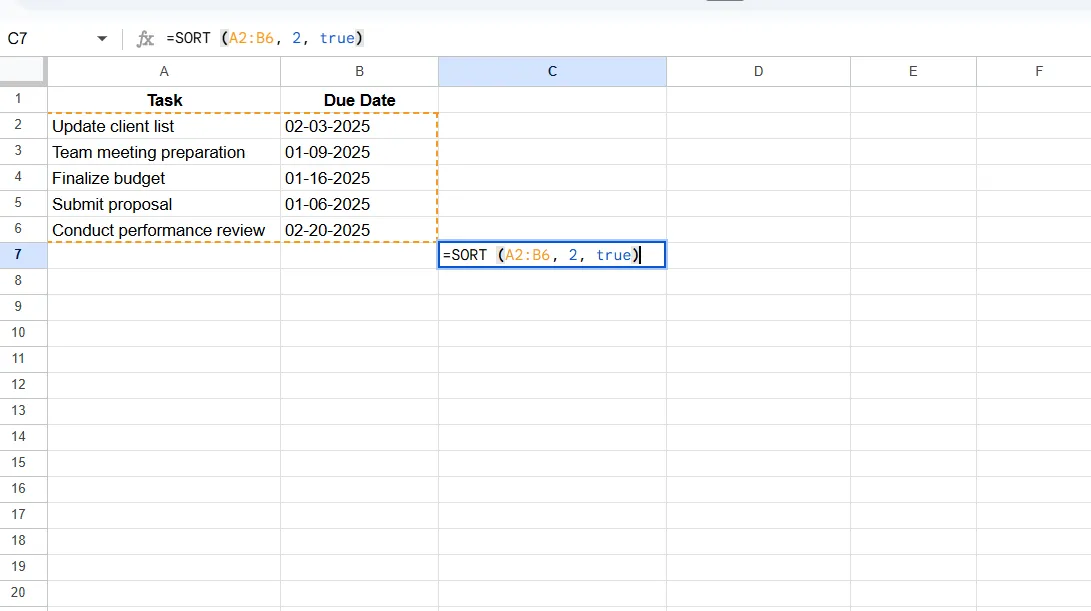Click the 01-06-2025 date cell
The height and width of the screenshot is (611, 1091).
pyautogui.click(x=360, y=204)
